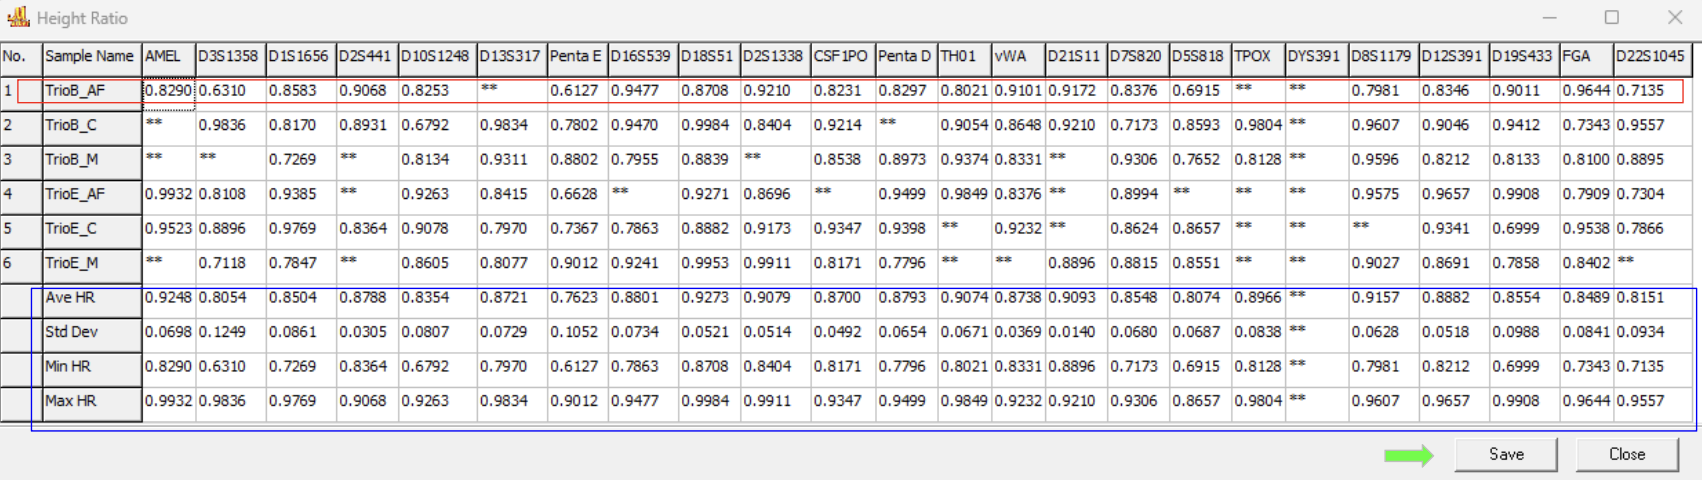Click the Penta E column header
The height and width of the screenshot is (480, 1702).
tap(576, 57)
